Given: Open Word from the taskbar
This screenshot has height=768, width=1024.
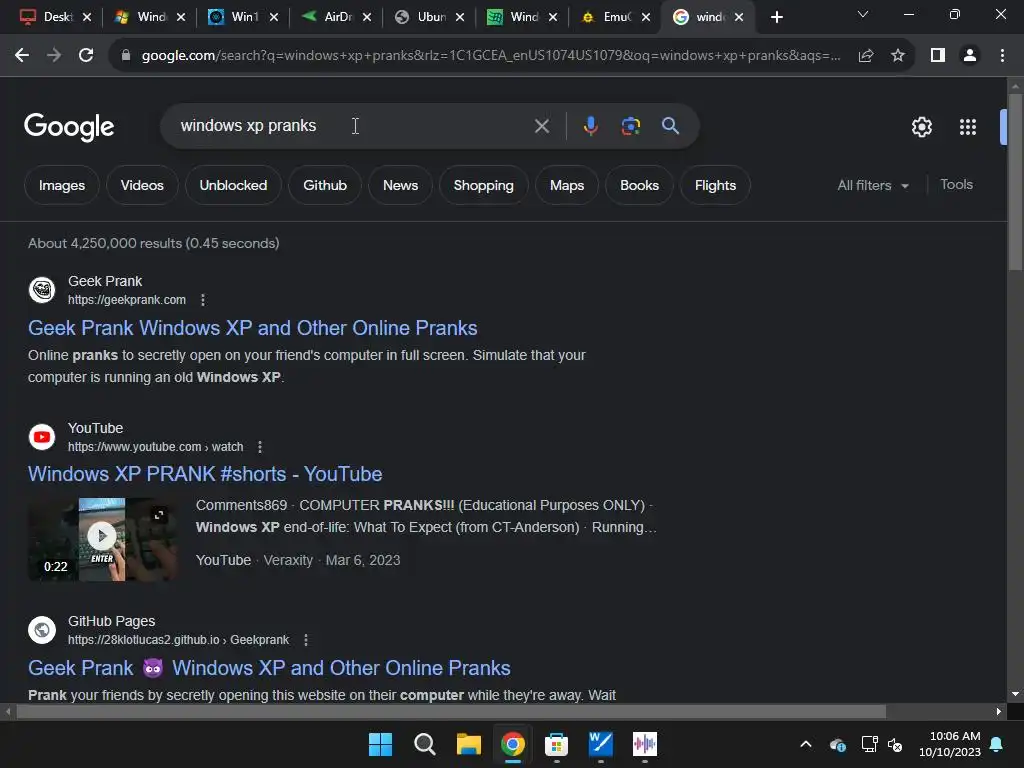Looking at the screenshot, I should click(x=601, y=744).
